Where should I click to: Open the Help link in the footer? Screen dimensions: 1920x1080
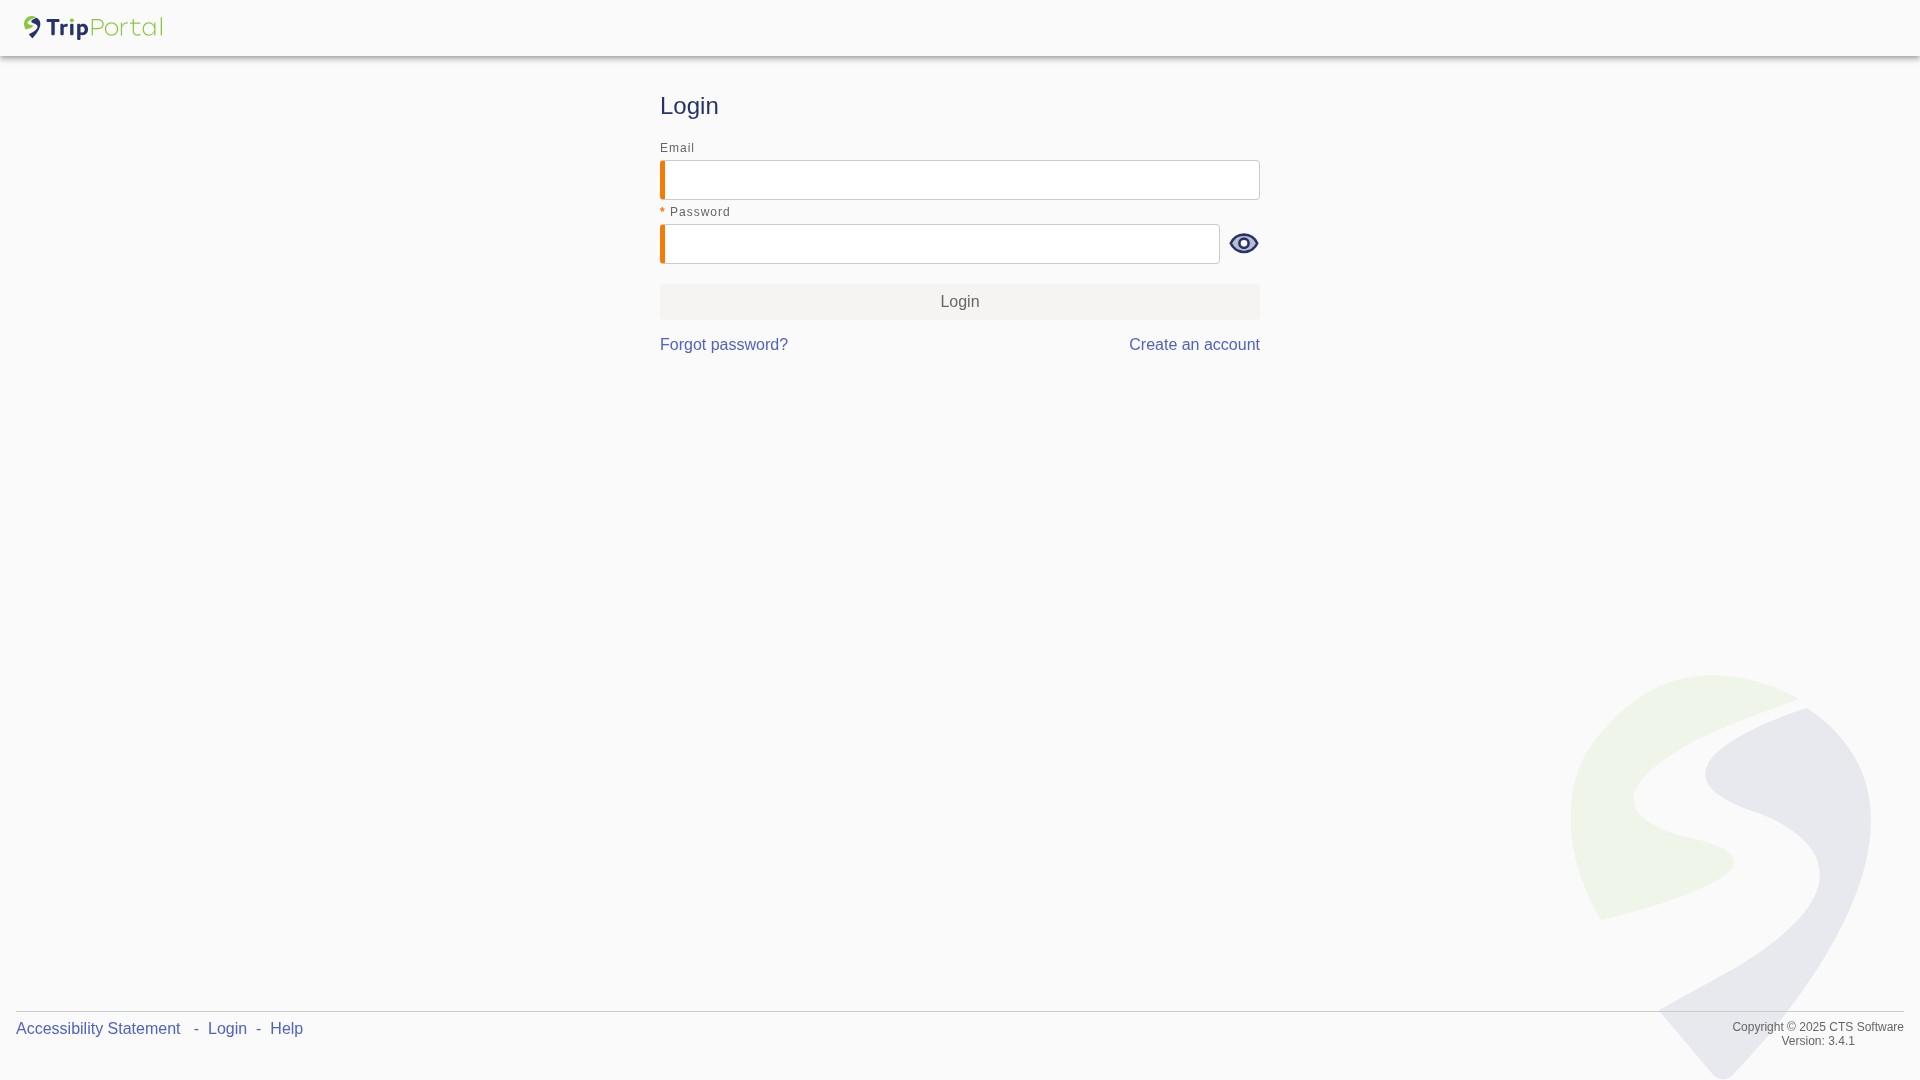[x=286, y=1029]
